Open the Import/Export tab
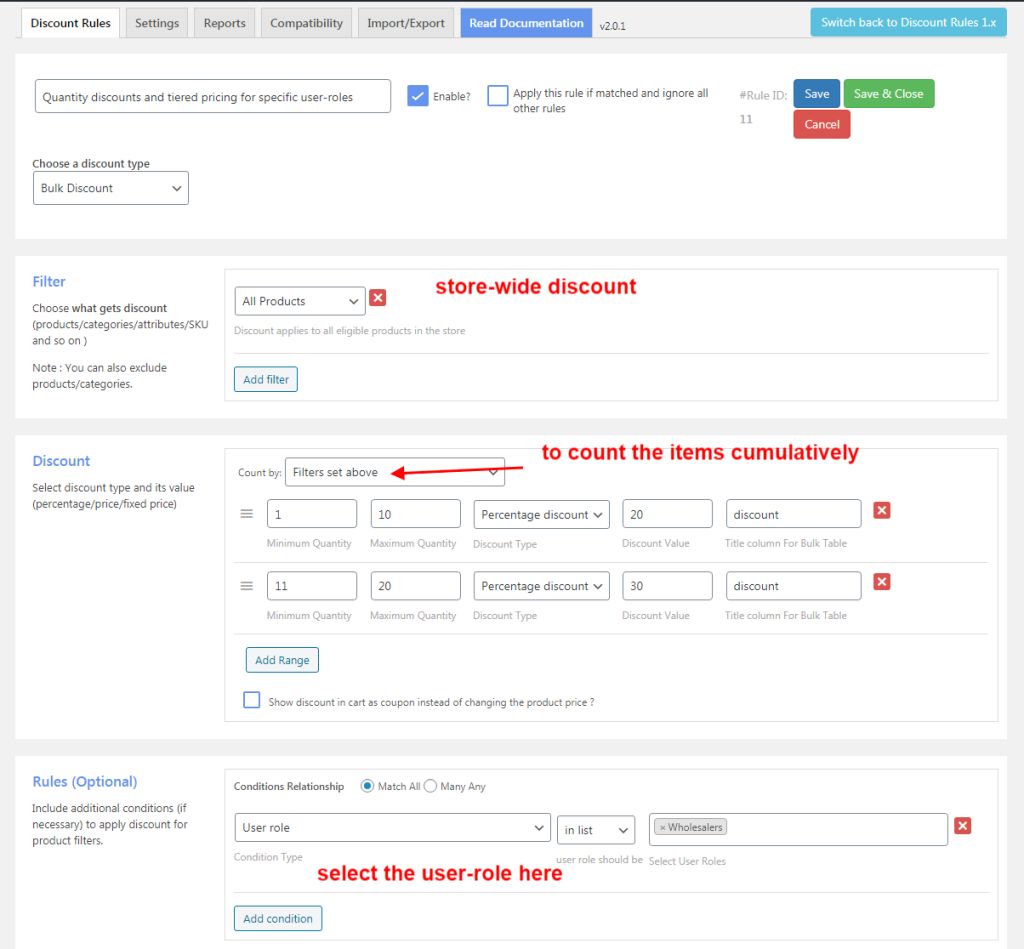1024x949 pixels. 405,22
